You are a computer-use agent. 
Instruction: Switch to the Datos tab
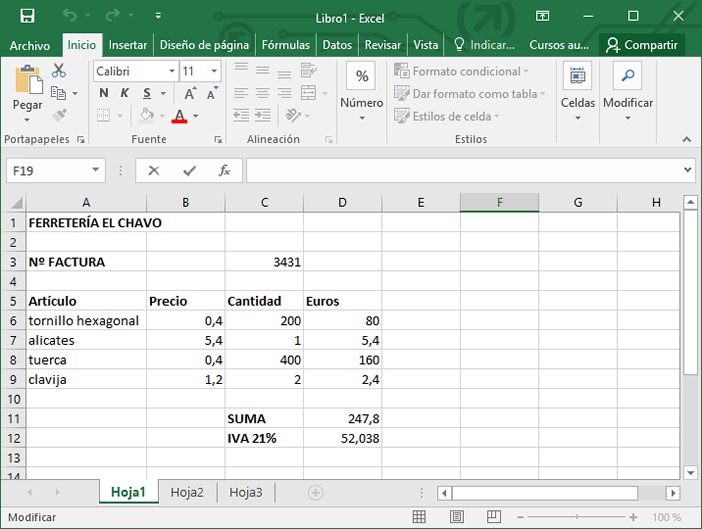pyautogui.click(x=337, y=45)
